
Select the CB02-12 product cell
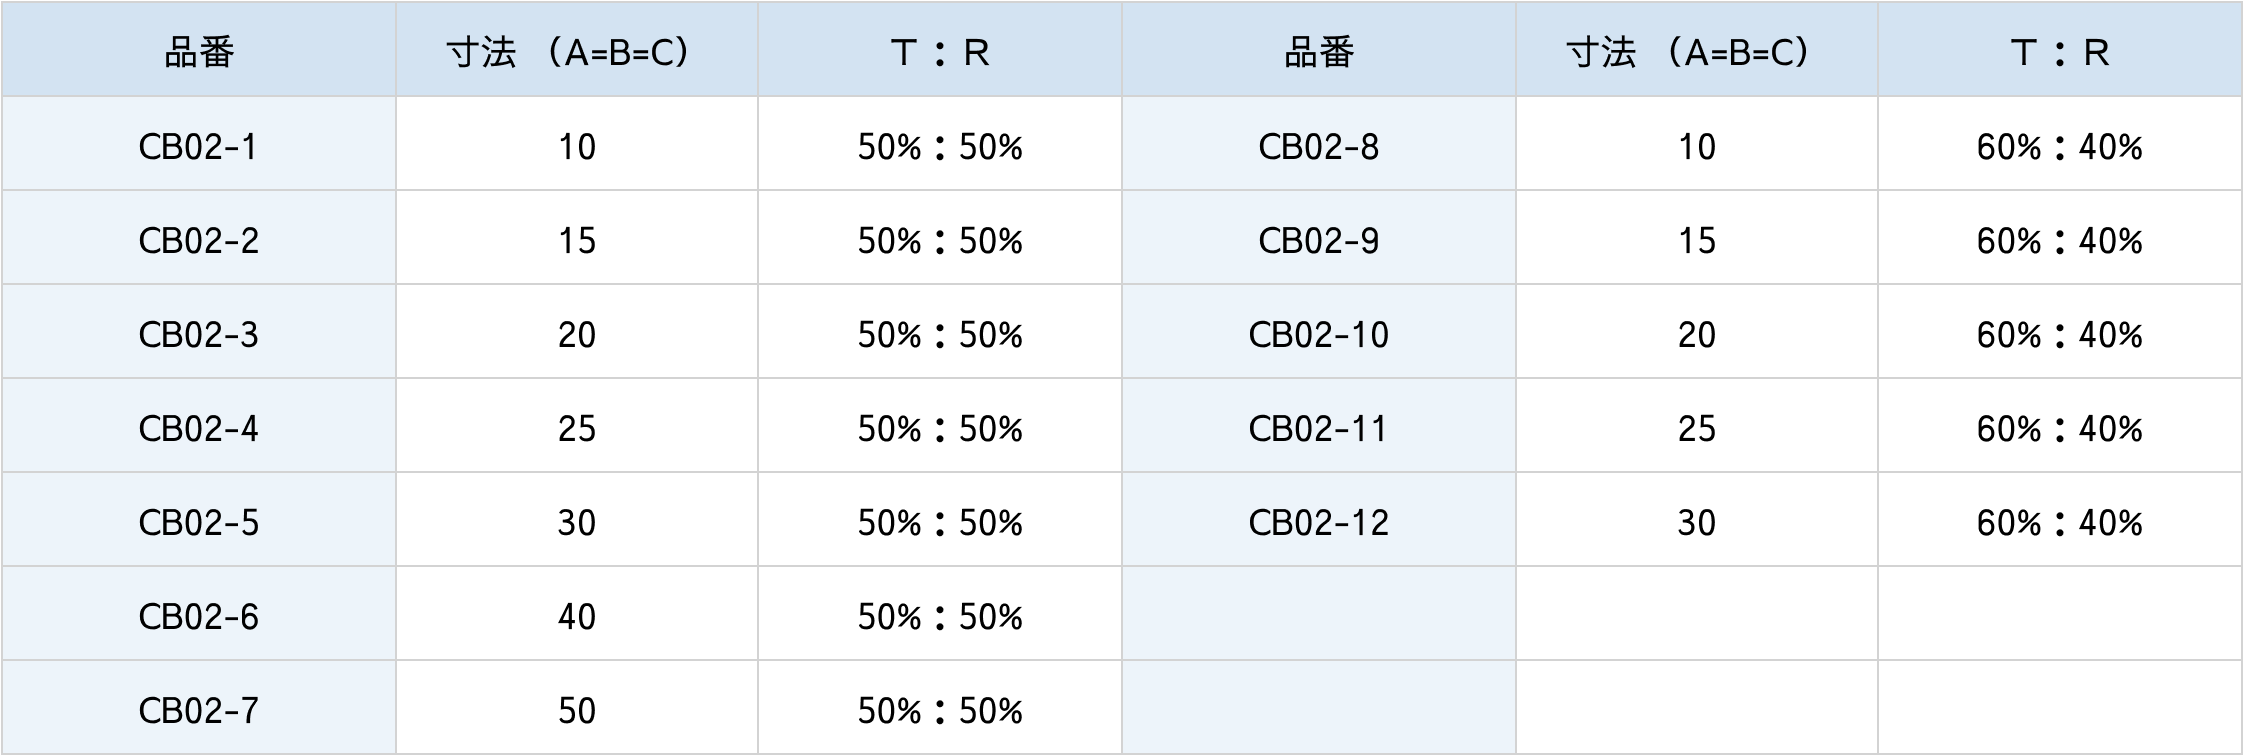[1318, 523]
